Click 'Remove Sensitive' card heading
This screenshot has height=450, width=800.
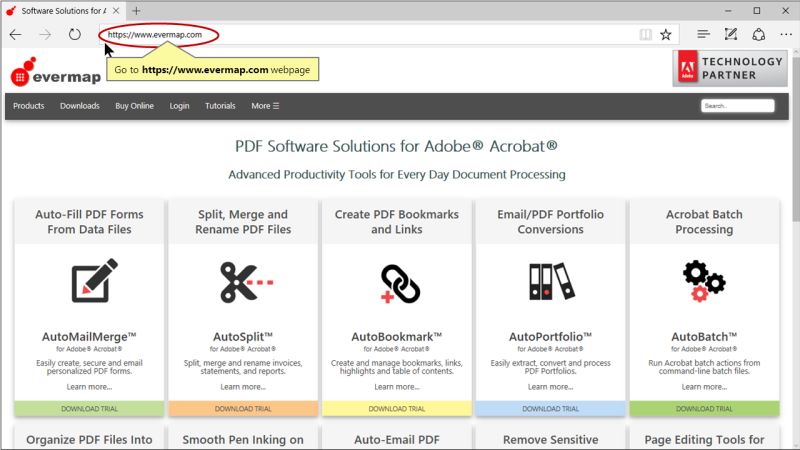(550, 440)
